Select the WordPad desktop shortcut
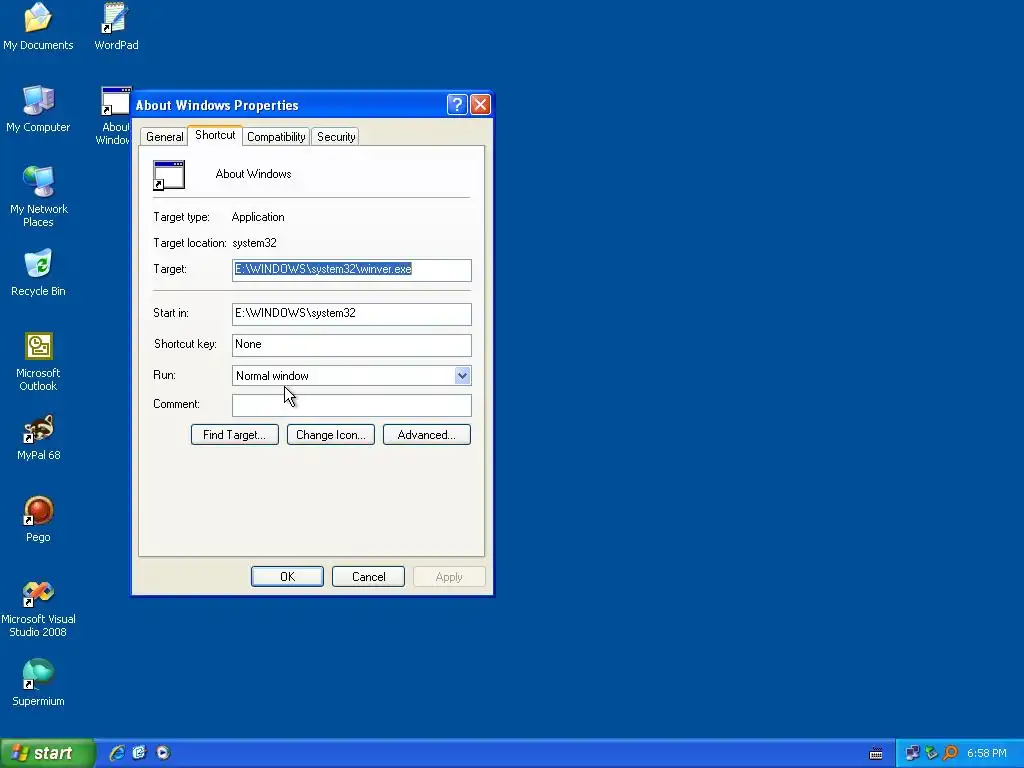 116,26
